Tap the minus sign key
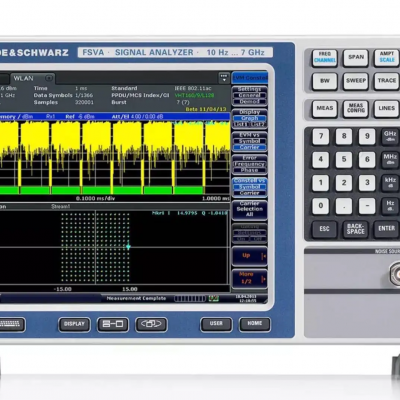400x400 pixels. [x=367, y=206]
